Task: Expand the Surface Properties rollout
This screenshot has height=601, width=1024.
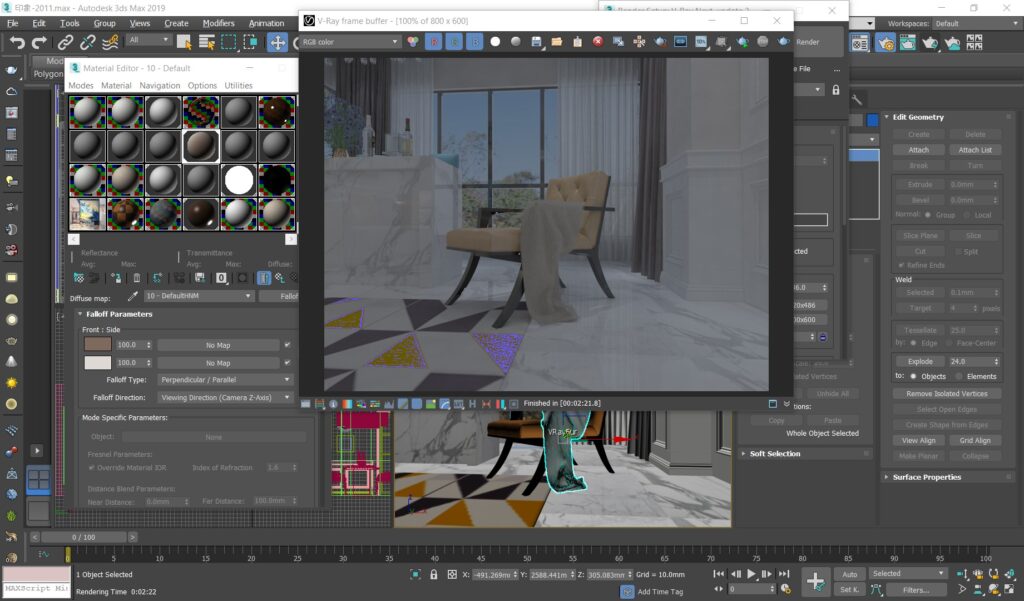Action: click(926, 477)
